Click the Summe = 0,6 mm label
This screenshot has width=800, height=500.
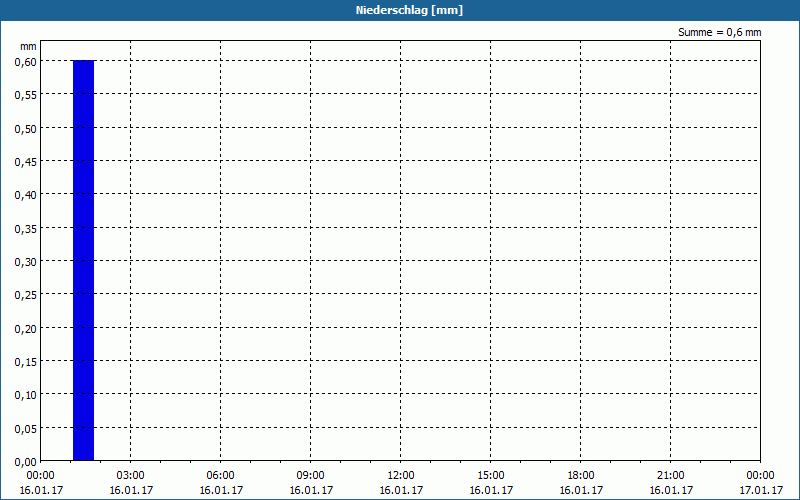[x=719, y=32]
